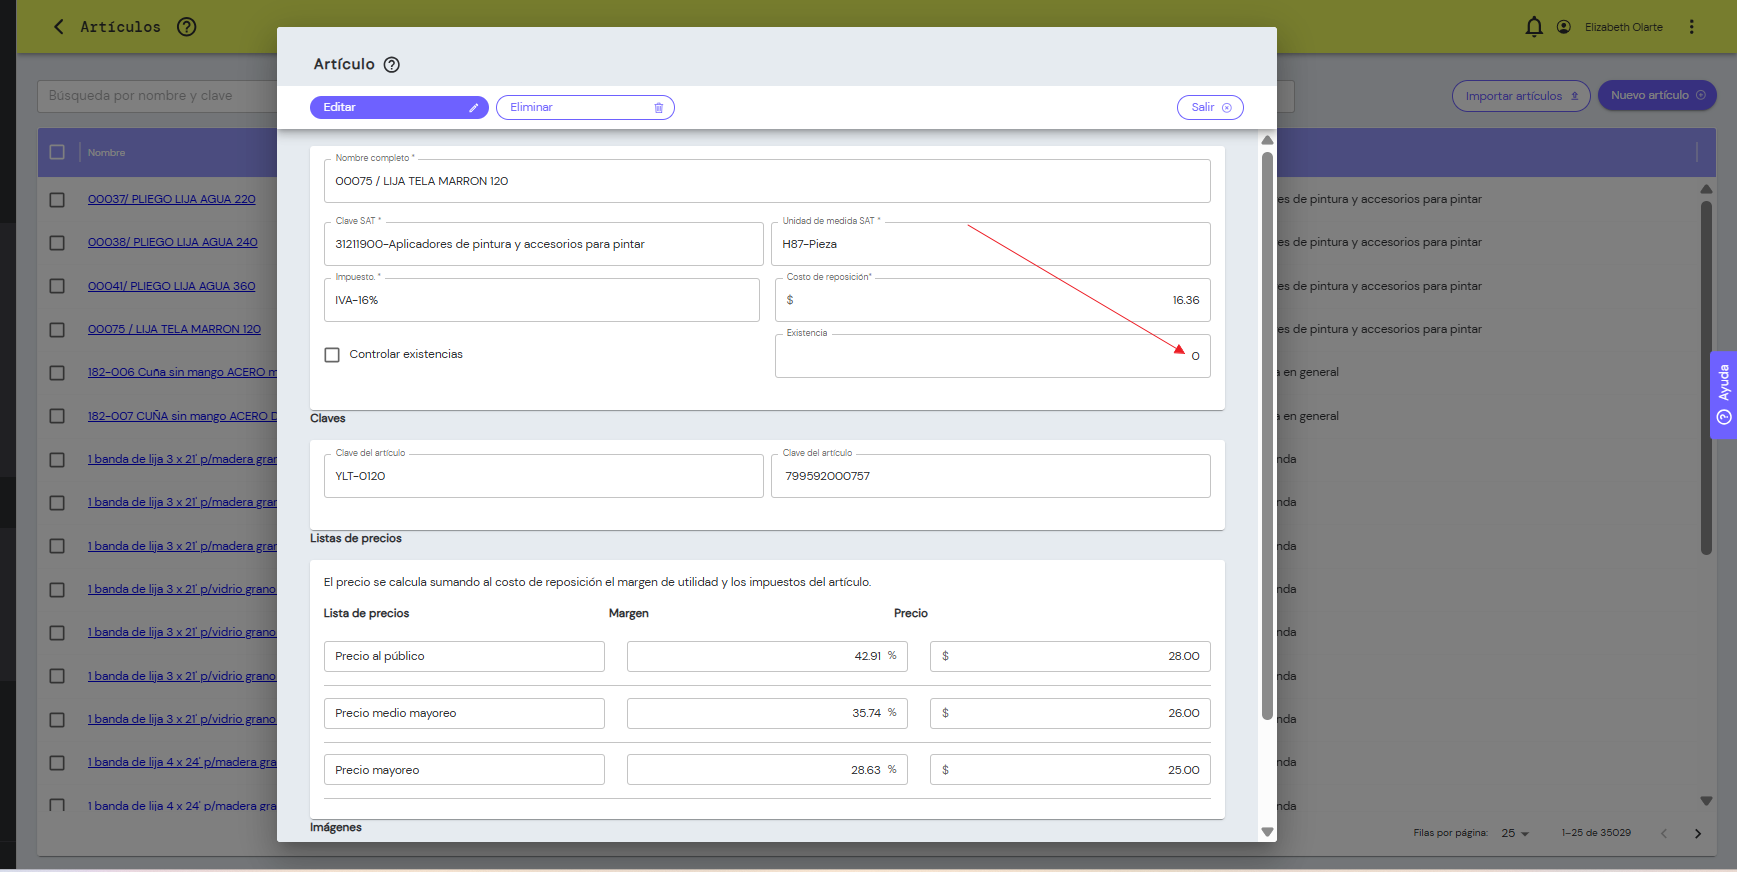The height and width of the screenshot is (872, 1737).
Task: Check the row 00041/ PLIEGO LIJA AGUA 360
Action: 57,286
